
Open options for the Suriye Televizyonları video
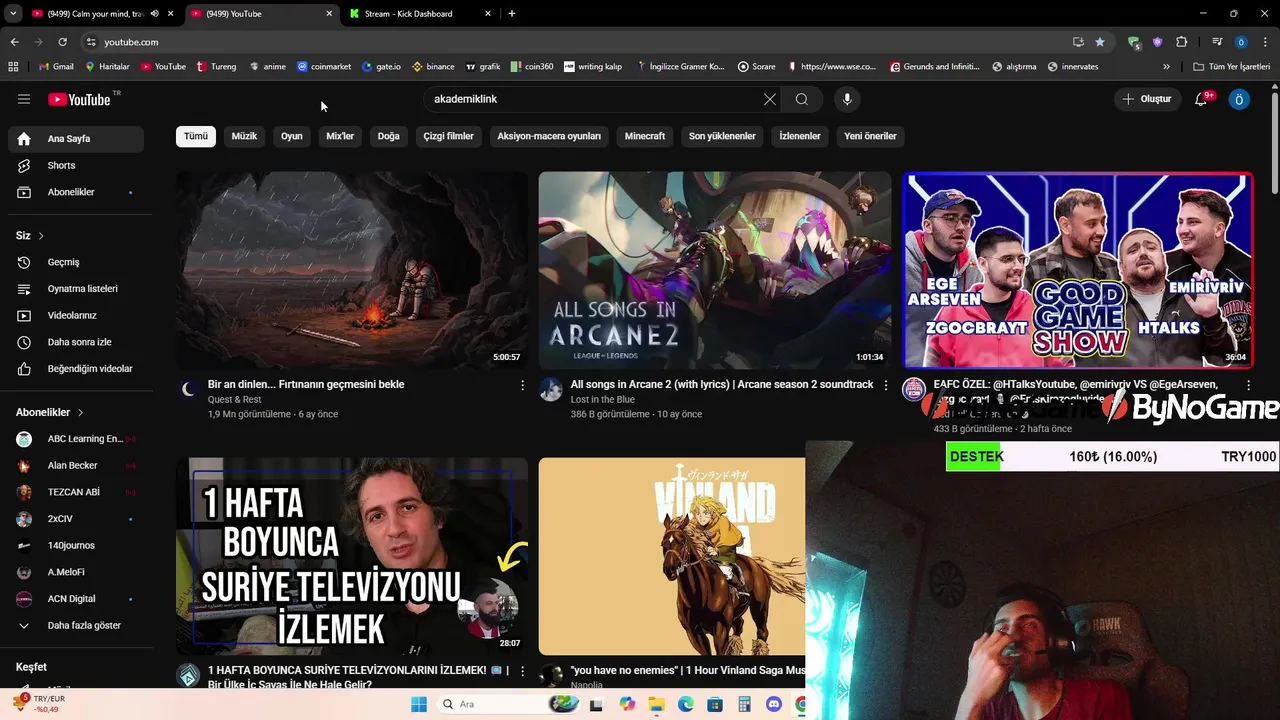[522, 671]
